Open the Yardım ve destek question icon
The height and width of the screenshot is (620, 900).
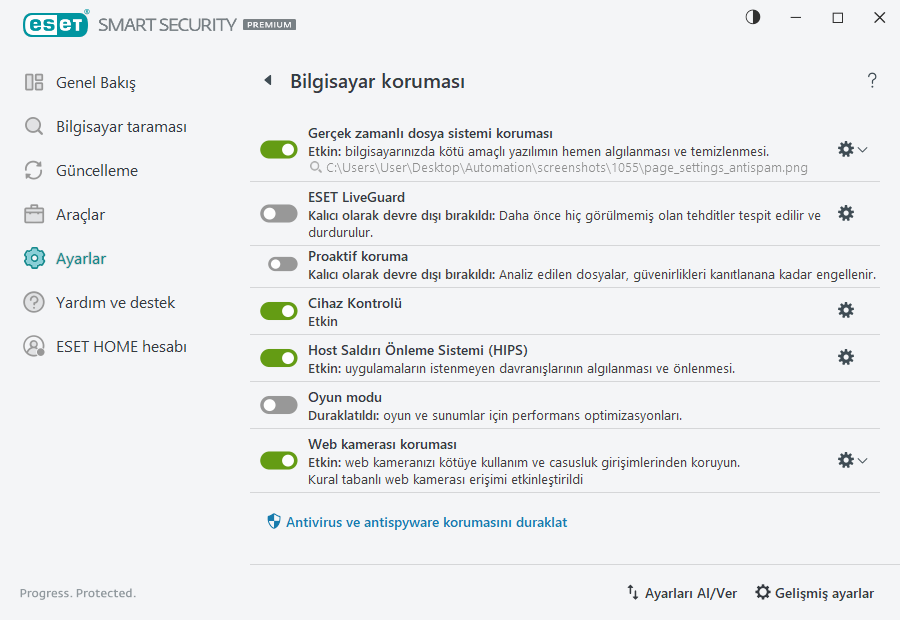click(32, 302)
